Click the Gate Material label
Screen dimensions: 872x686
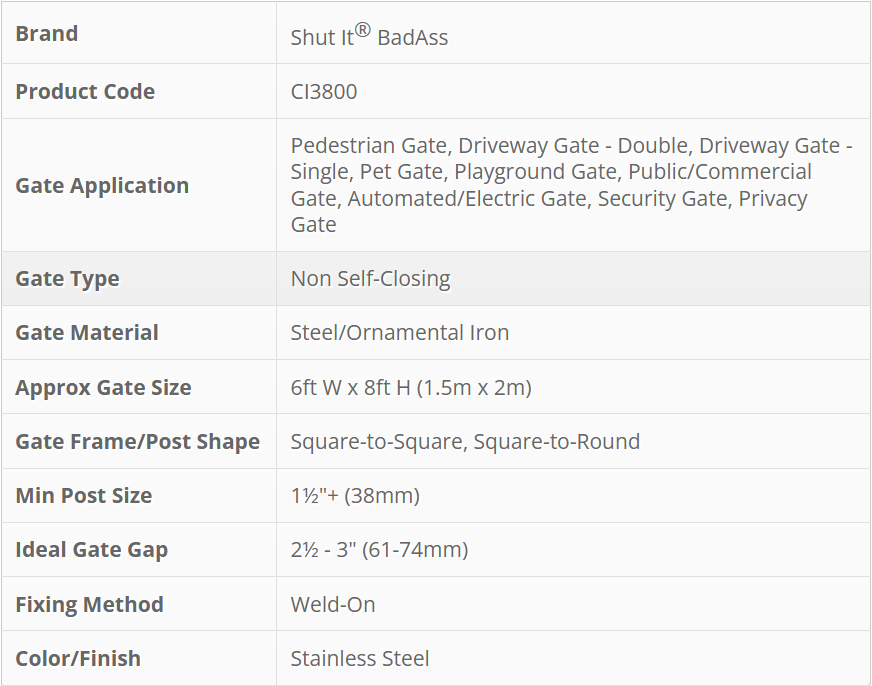click(x=87, y=333)
